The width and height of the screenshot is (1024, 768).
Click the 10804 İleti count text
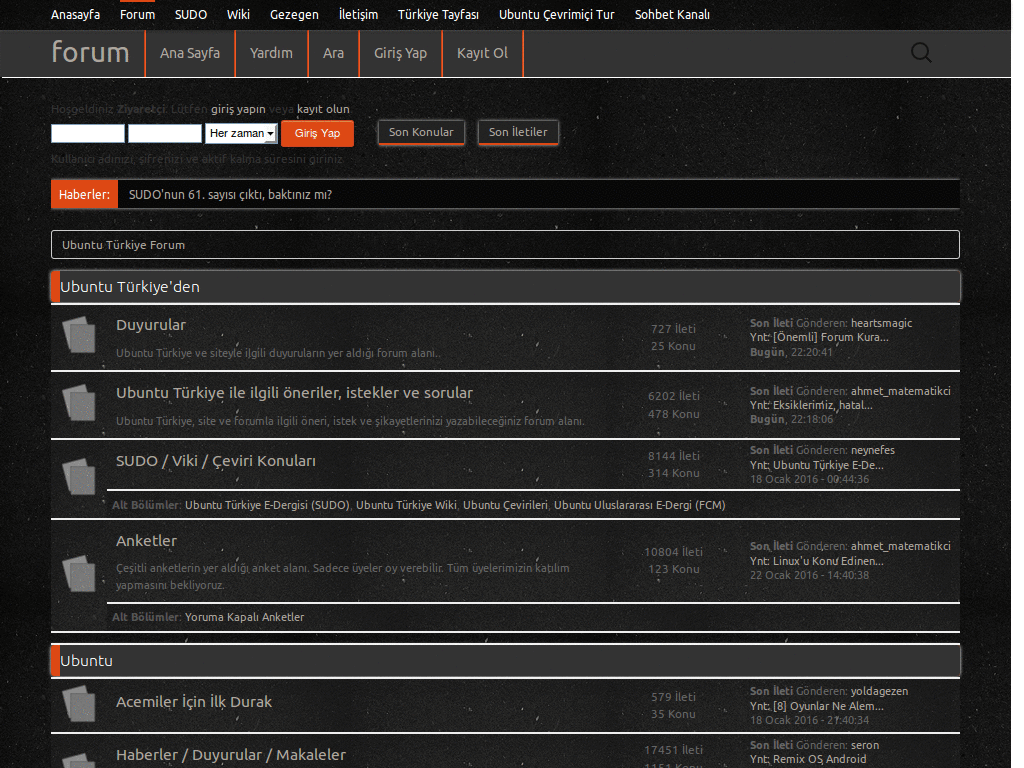tap(673, 552)
